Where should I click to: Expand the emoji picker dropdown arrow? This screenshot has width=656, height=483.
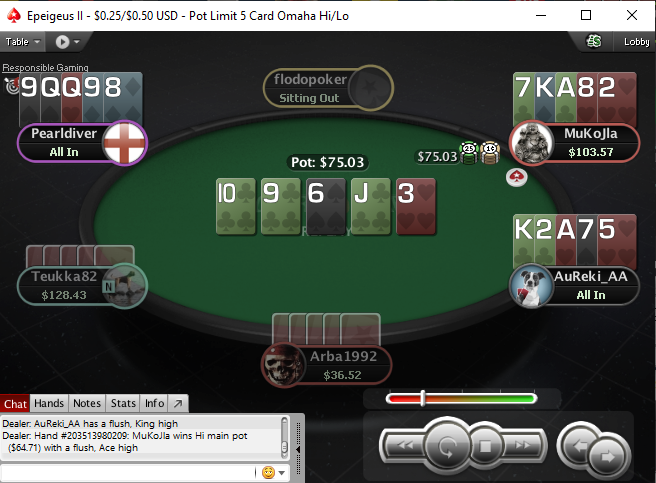tap(282, 473)
